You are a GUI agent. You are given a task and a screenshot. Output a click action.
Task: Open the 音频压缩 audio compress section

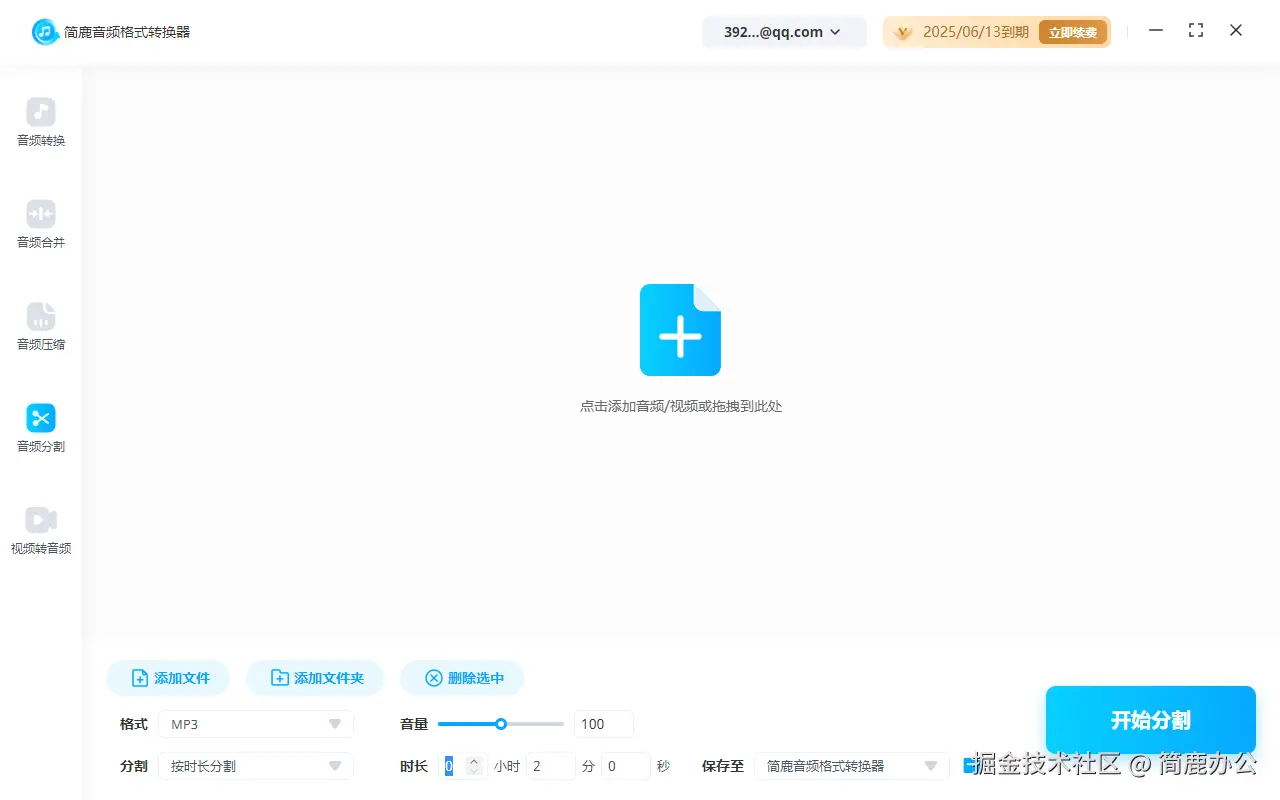tap(41, 327)
